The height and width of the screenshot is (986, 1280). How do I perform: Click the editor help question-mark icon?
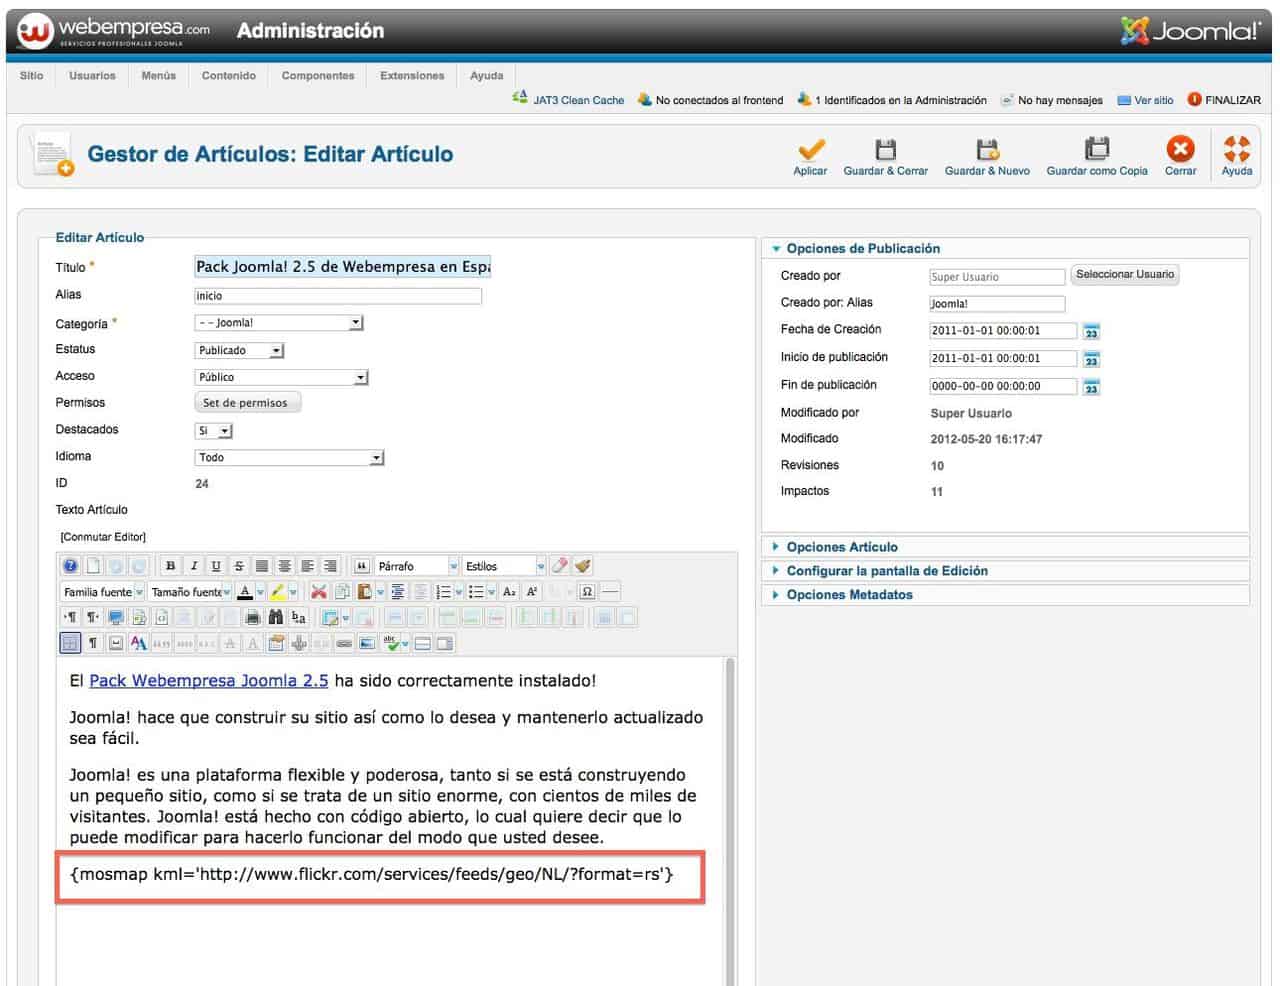70,566
